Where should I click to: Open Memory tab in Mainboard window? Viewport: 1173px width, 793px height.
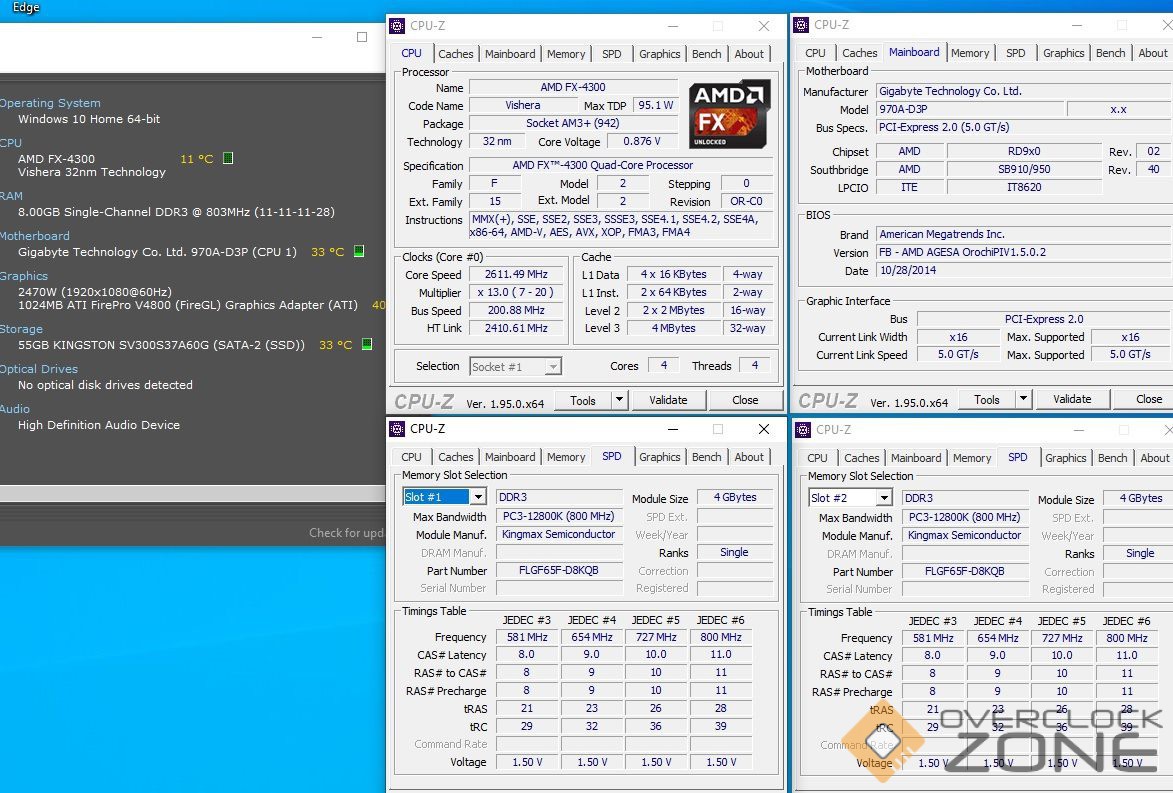[970, 53]
